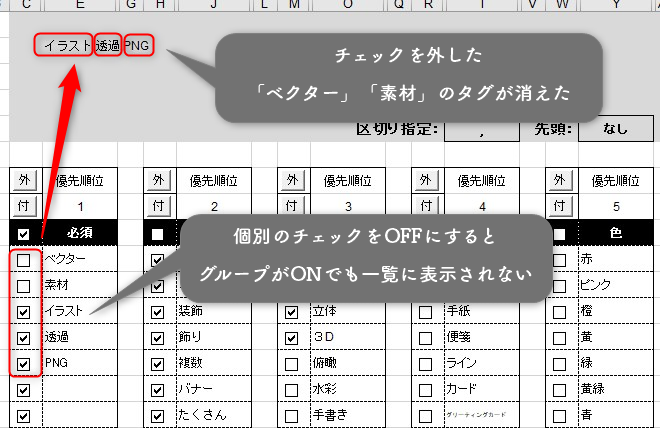Check the ライン checkbox
The width and height of the screenshot is (660, 428).
[x=425, y=364]
